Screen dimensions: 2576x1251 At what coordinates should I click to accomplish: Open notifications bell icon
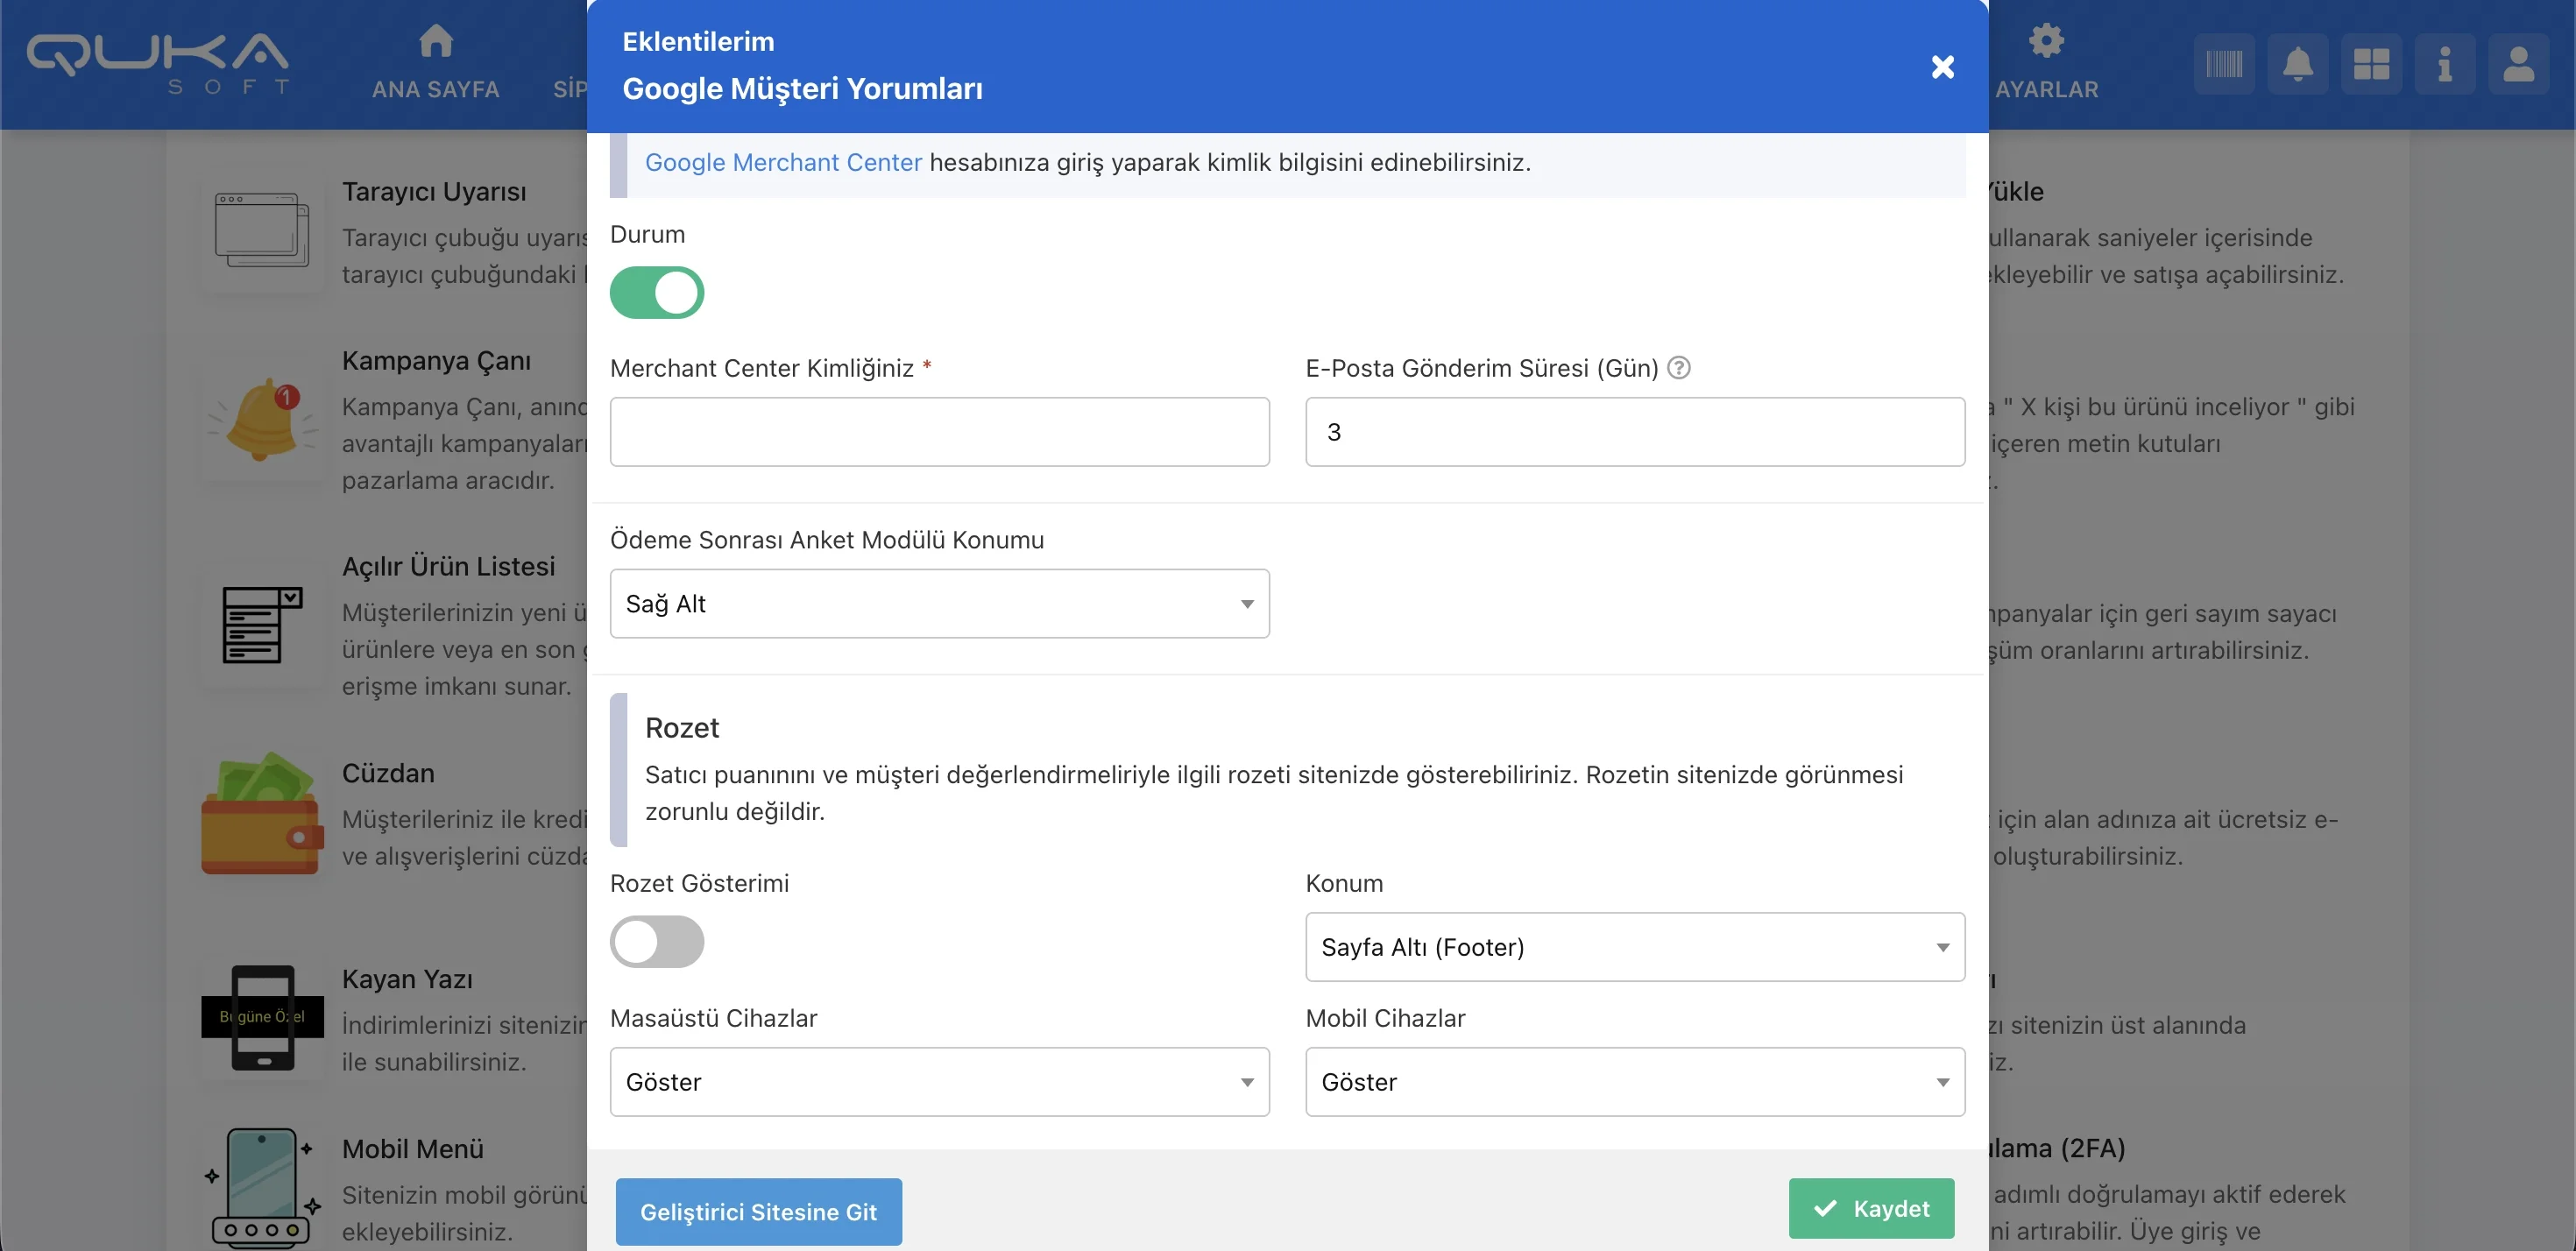[x=2297, y=65]
